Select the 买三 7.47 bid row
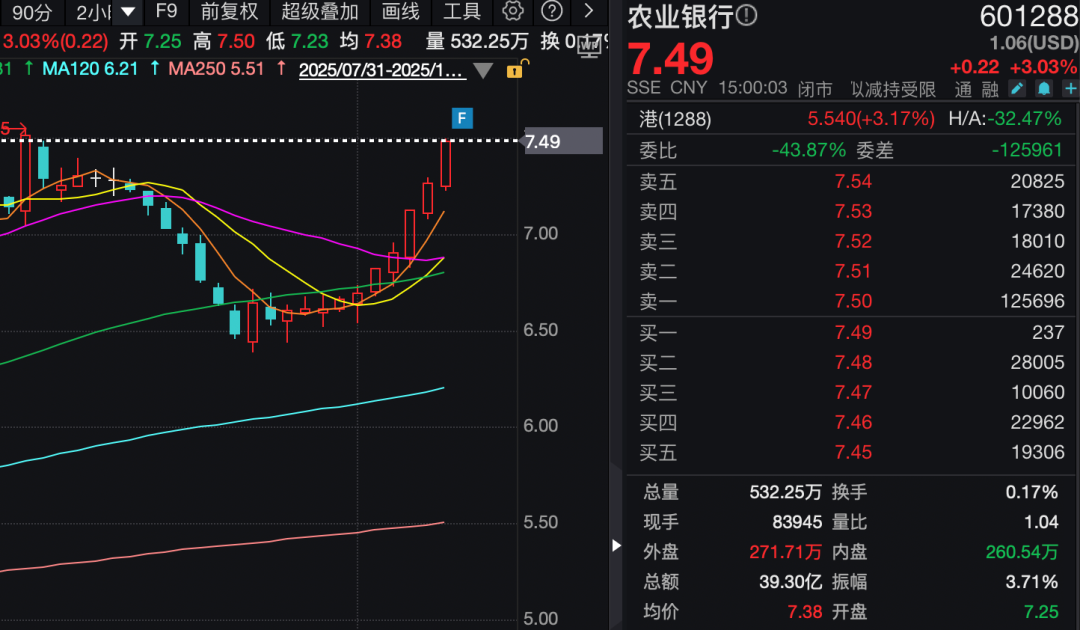 851,392
